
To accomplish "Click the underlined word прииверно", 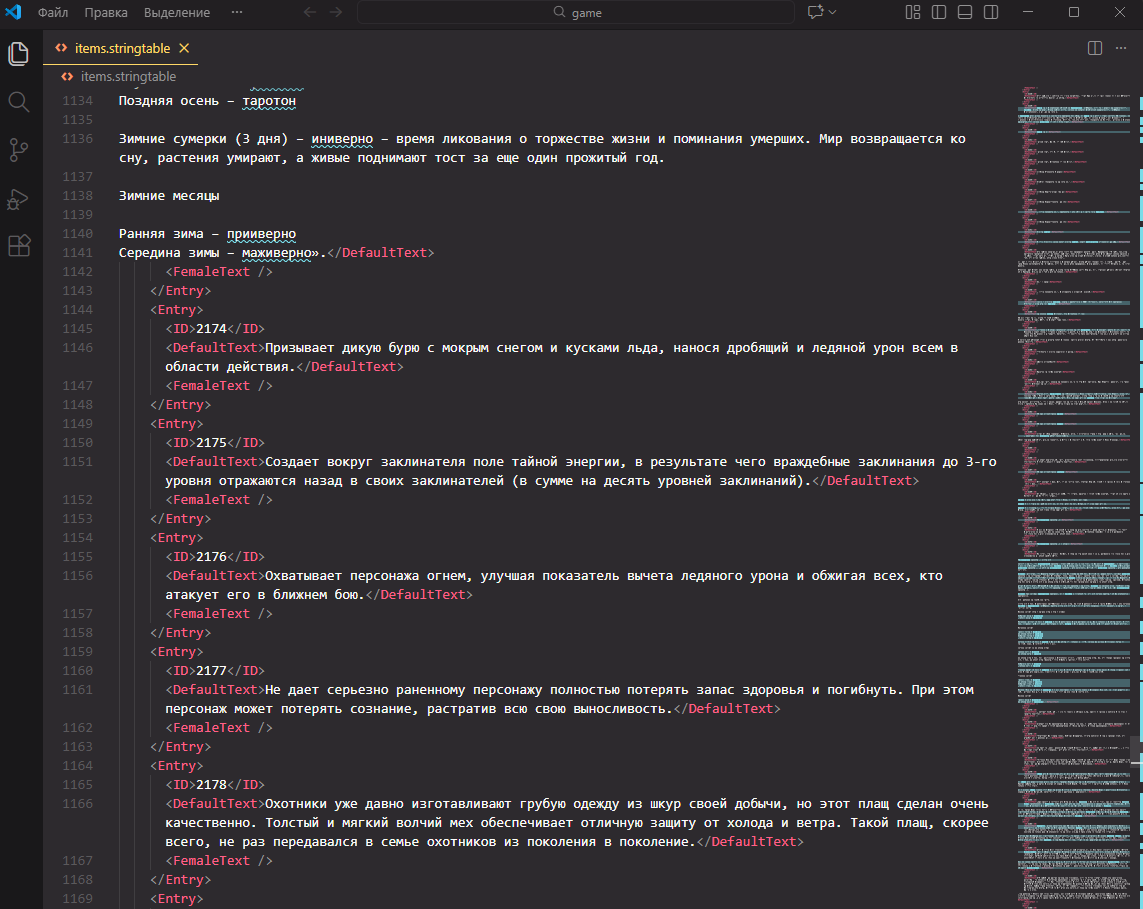I will (x=262, y=234).
